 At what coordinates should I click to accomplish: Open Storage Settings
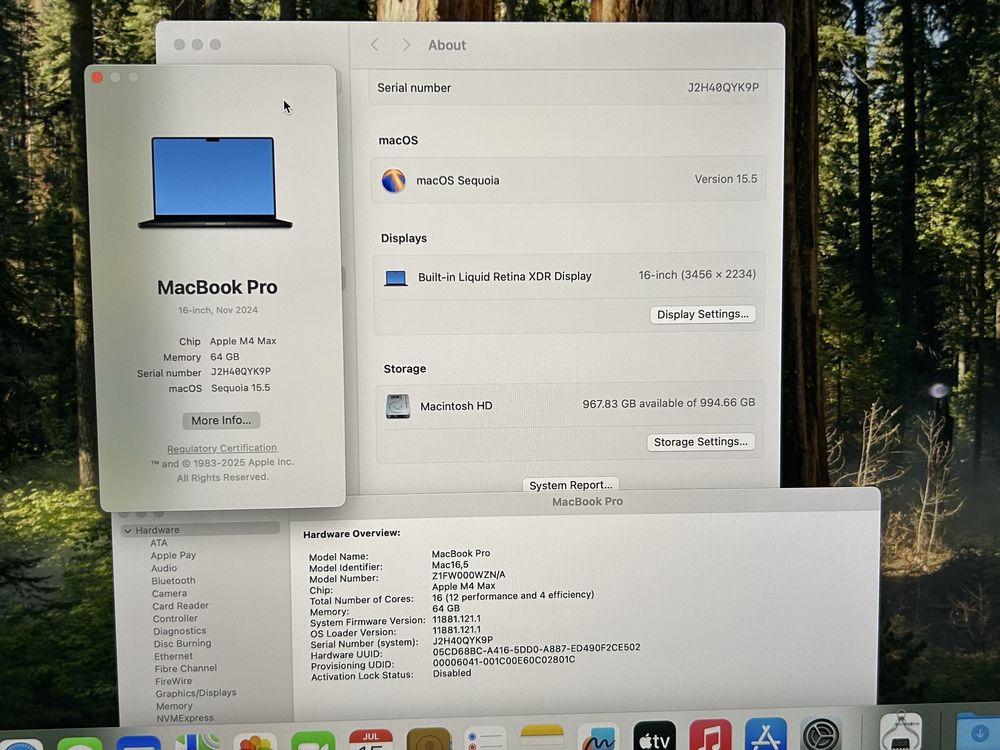(701, 442)
